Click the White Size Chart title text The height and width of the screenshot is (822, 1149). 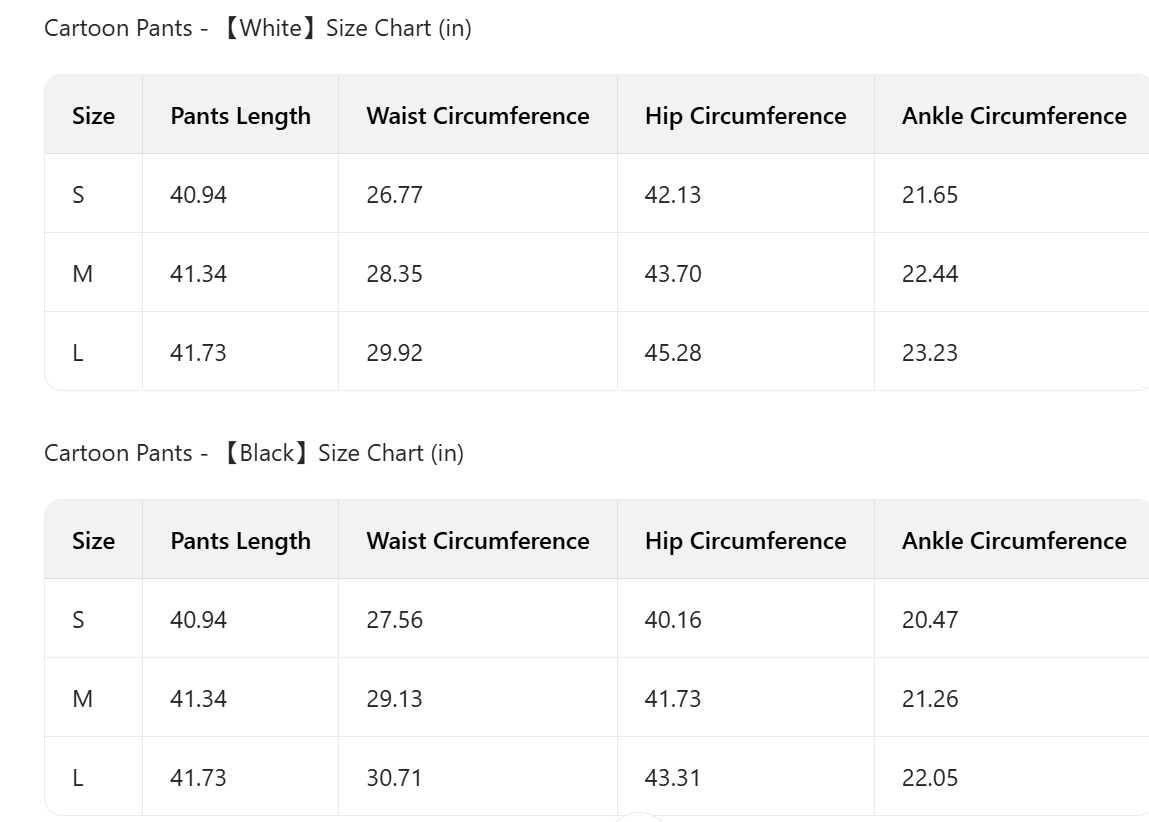(x=258, y=28)
